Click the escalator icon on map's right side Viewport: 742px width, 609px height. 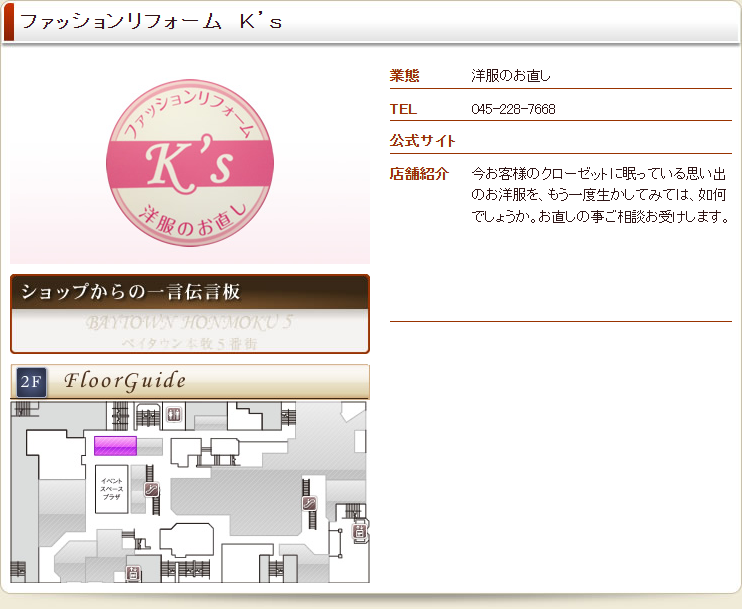(310, 503)
